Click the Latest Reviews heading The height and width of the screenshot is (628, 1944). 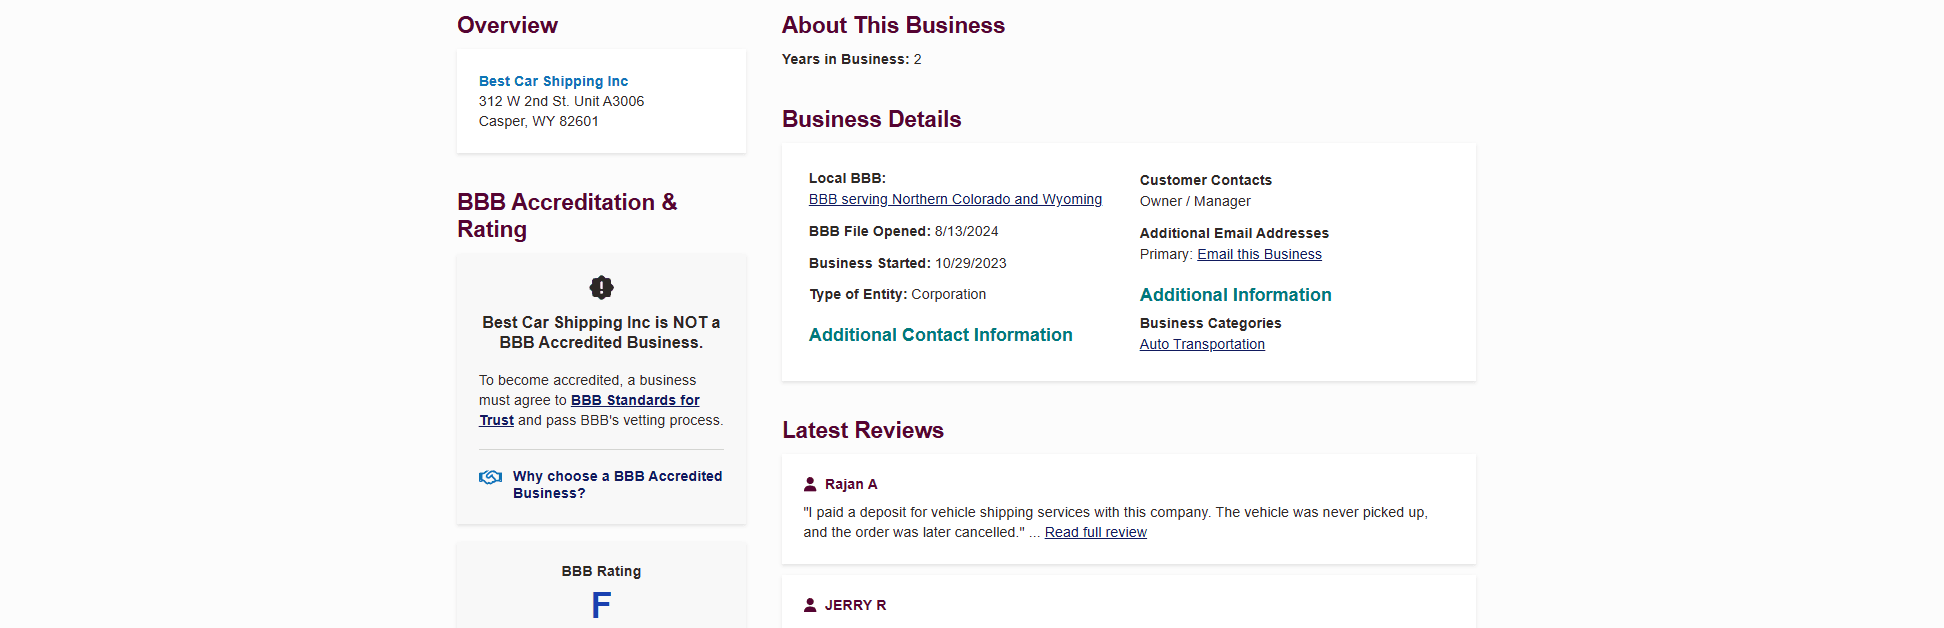pyautogui.click(x=863, y=430)
